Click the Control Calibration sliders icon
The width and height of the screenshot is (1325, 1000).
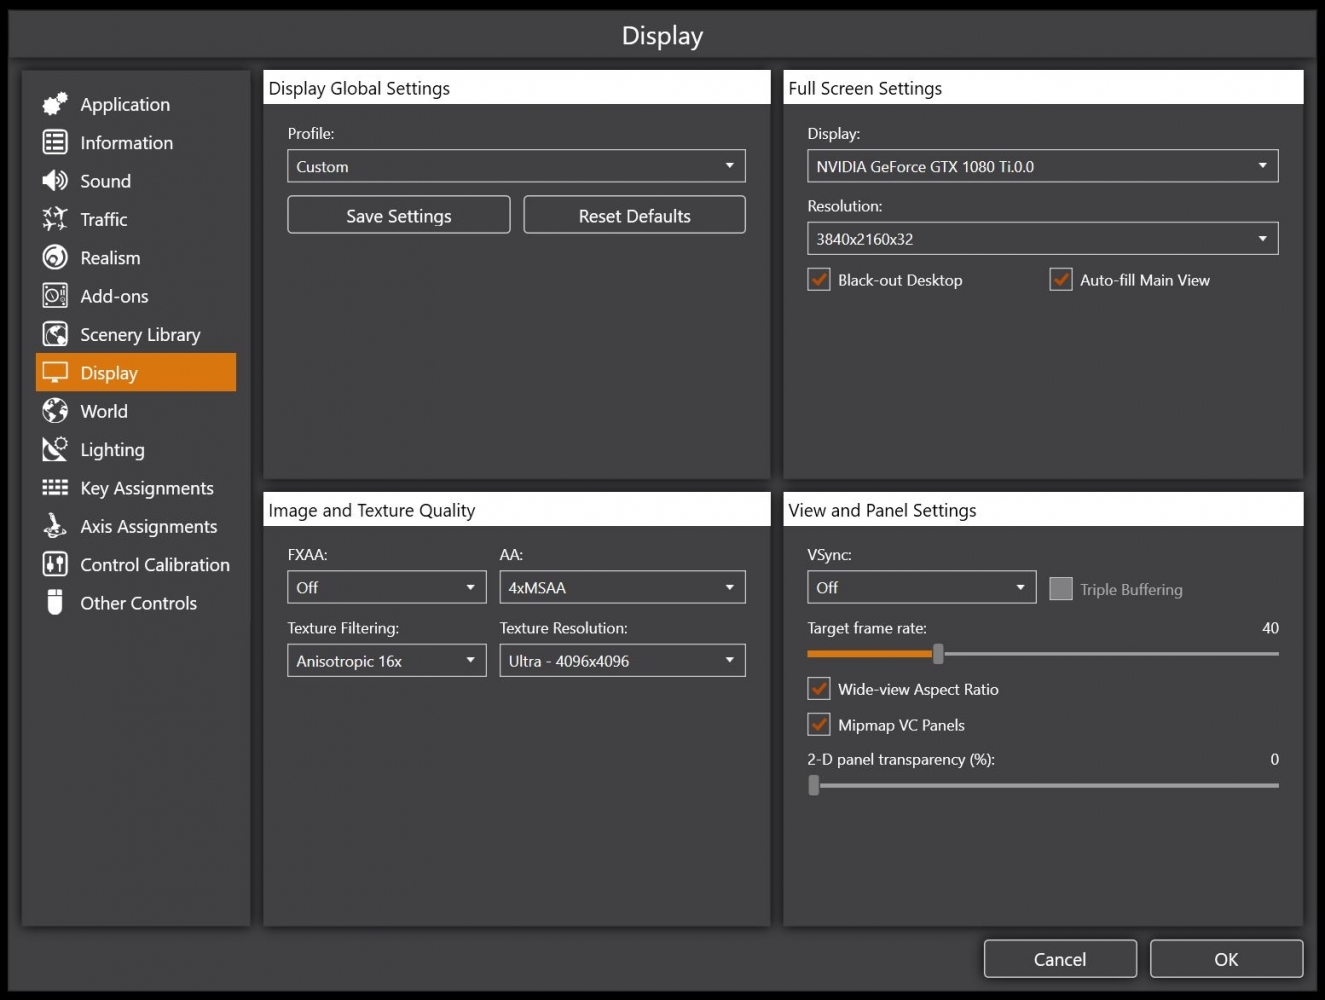click(55, 564)
